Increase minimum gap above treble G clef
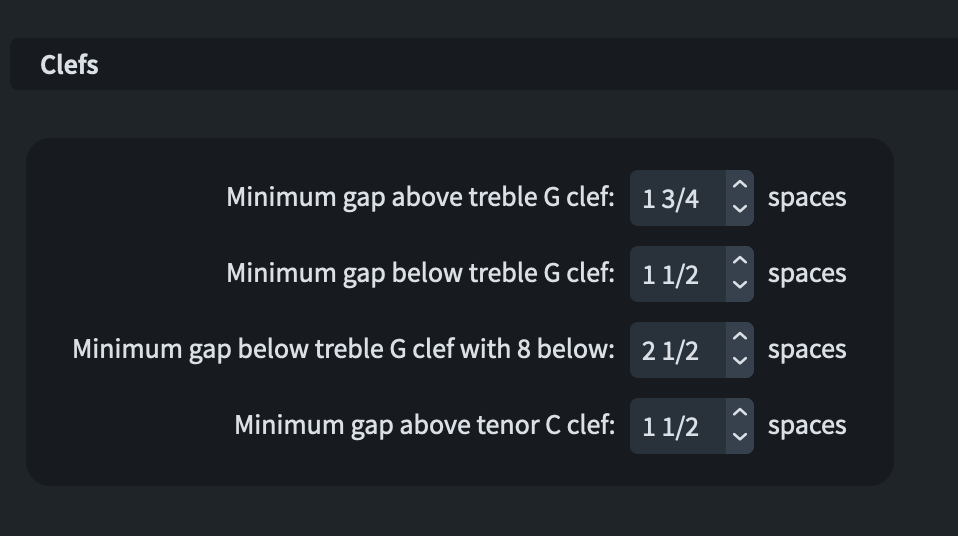The width and height of the screenshot is (958, 536). [x=740, y=186]
